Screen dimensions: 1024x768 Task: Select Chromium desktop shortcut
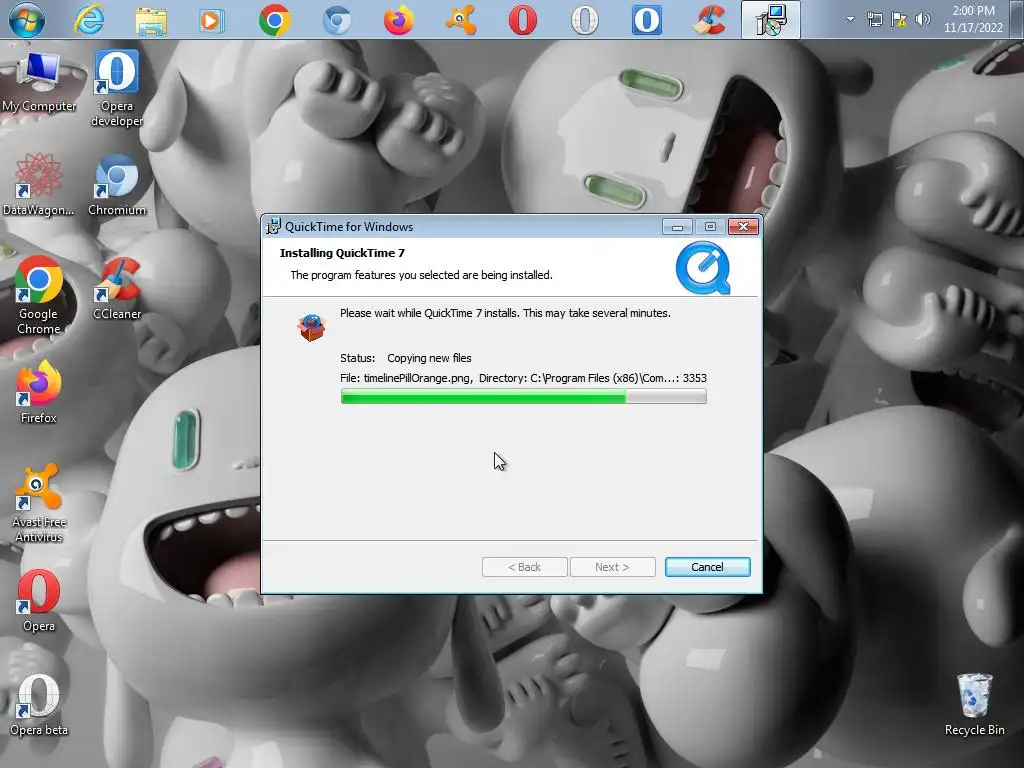coord(117,185)
